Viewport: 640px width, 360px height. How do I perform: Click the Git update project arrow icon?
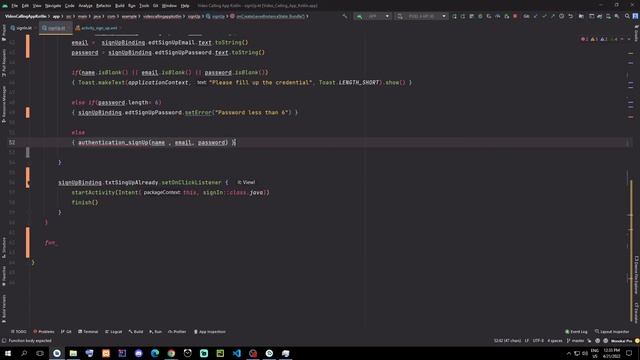point(536,16)
